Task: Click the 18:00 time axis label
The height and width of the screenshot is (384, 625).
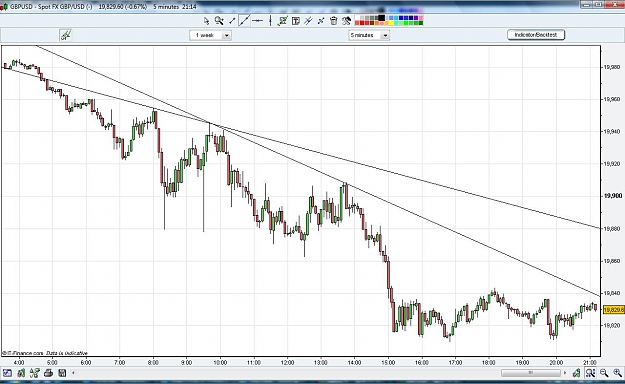Action: [x=489, y=362]
